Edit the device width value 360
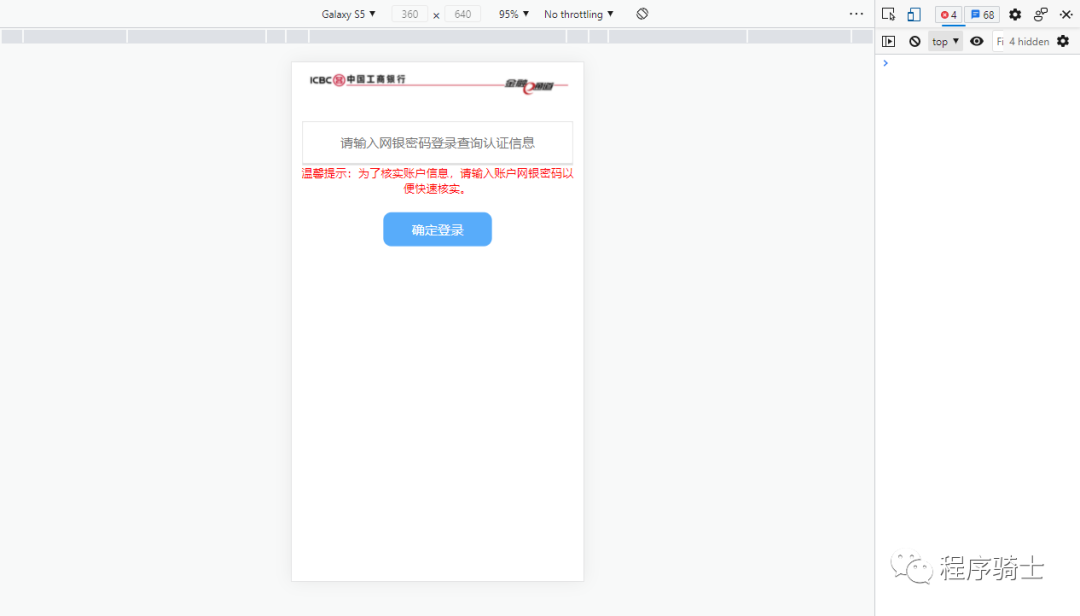 coord(409,13)
